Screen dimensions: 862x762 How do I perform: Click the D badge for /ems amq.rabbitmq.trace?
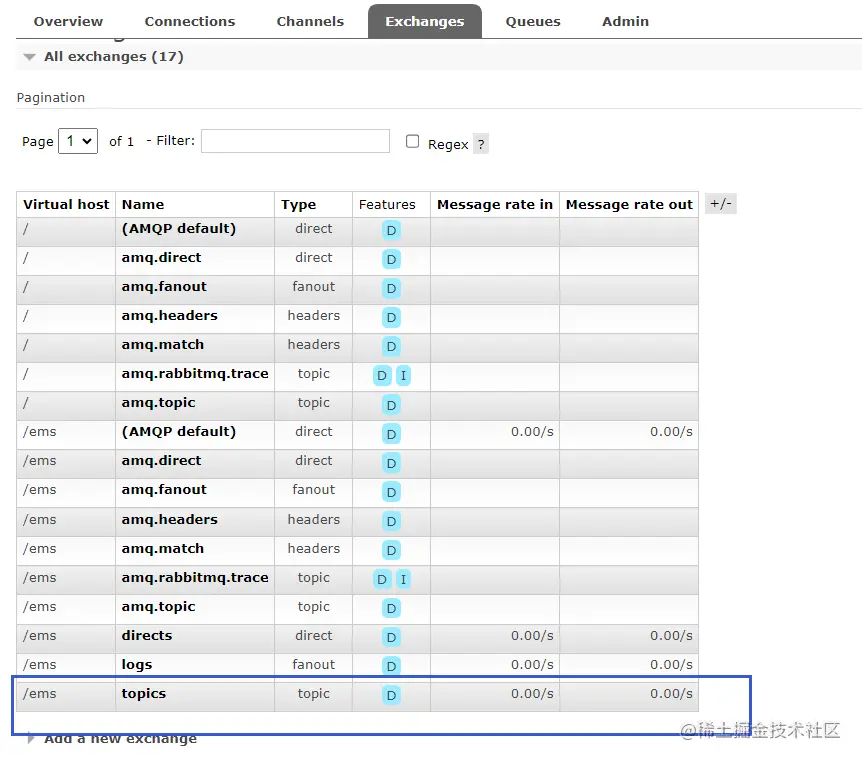click(x=382, y=579)
